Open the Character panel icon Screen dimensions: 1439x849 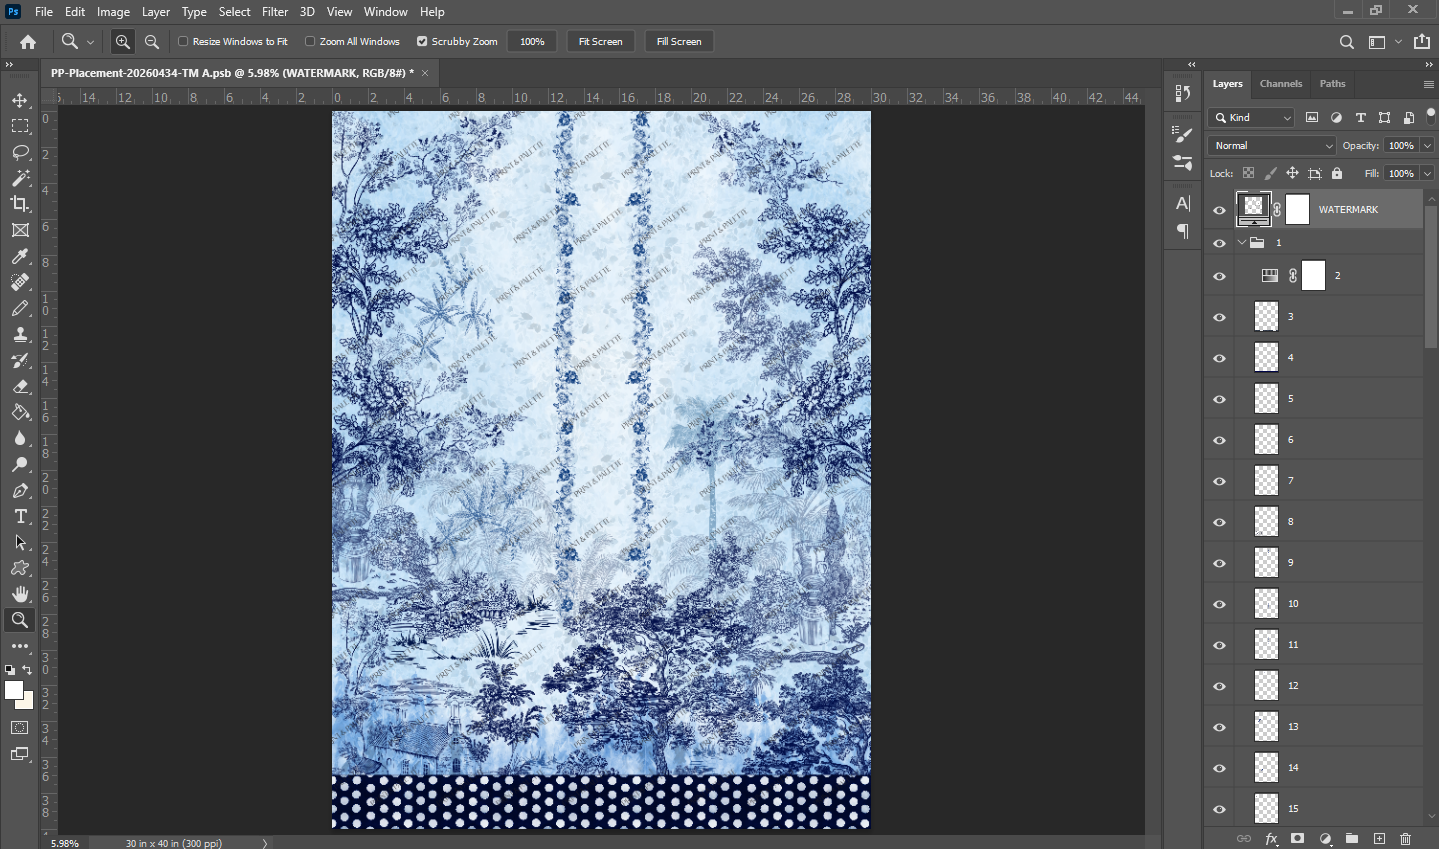tap(1183, 204)
